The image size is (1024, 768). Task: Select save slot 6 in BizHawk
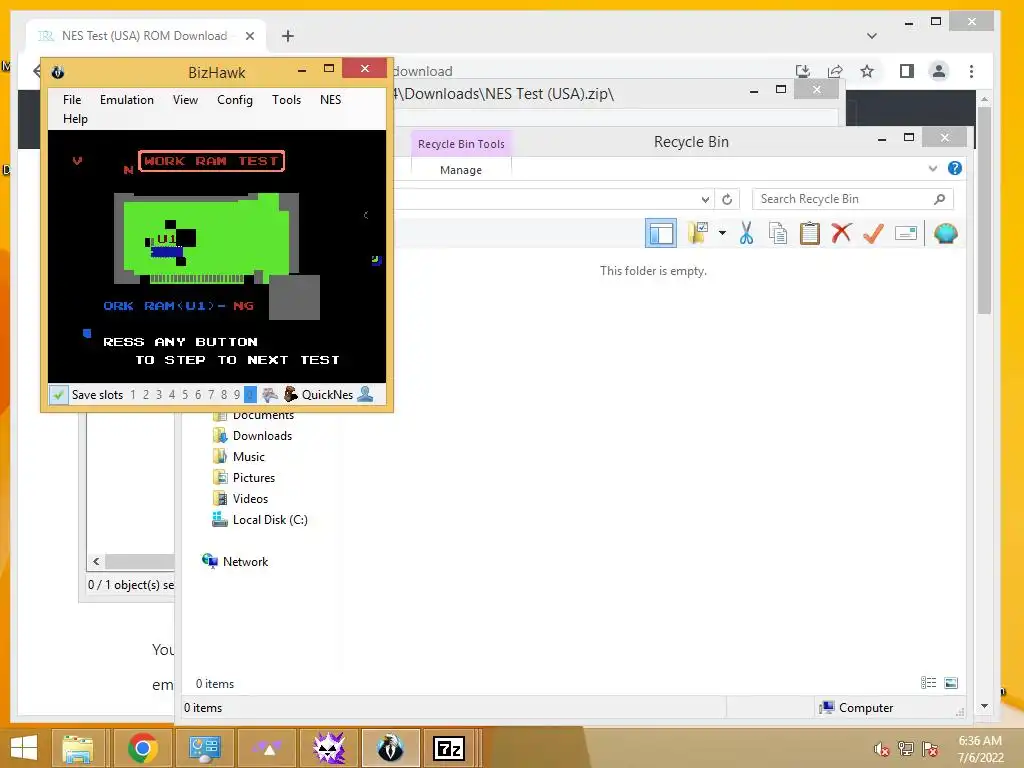point(198,394)
